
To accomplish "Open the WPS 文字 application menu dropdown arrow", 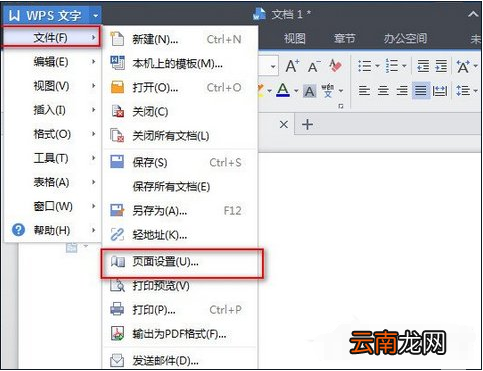I will 95,15.
